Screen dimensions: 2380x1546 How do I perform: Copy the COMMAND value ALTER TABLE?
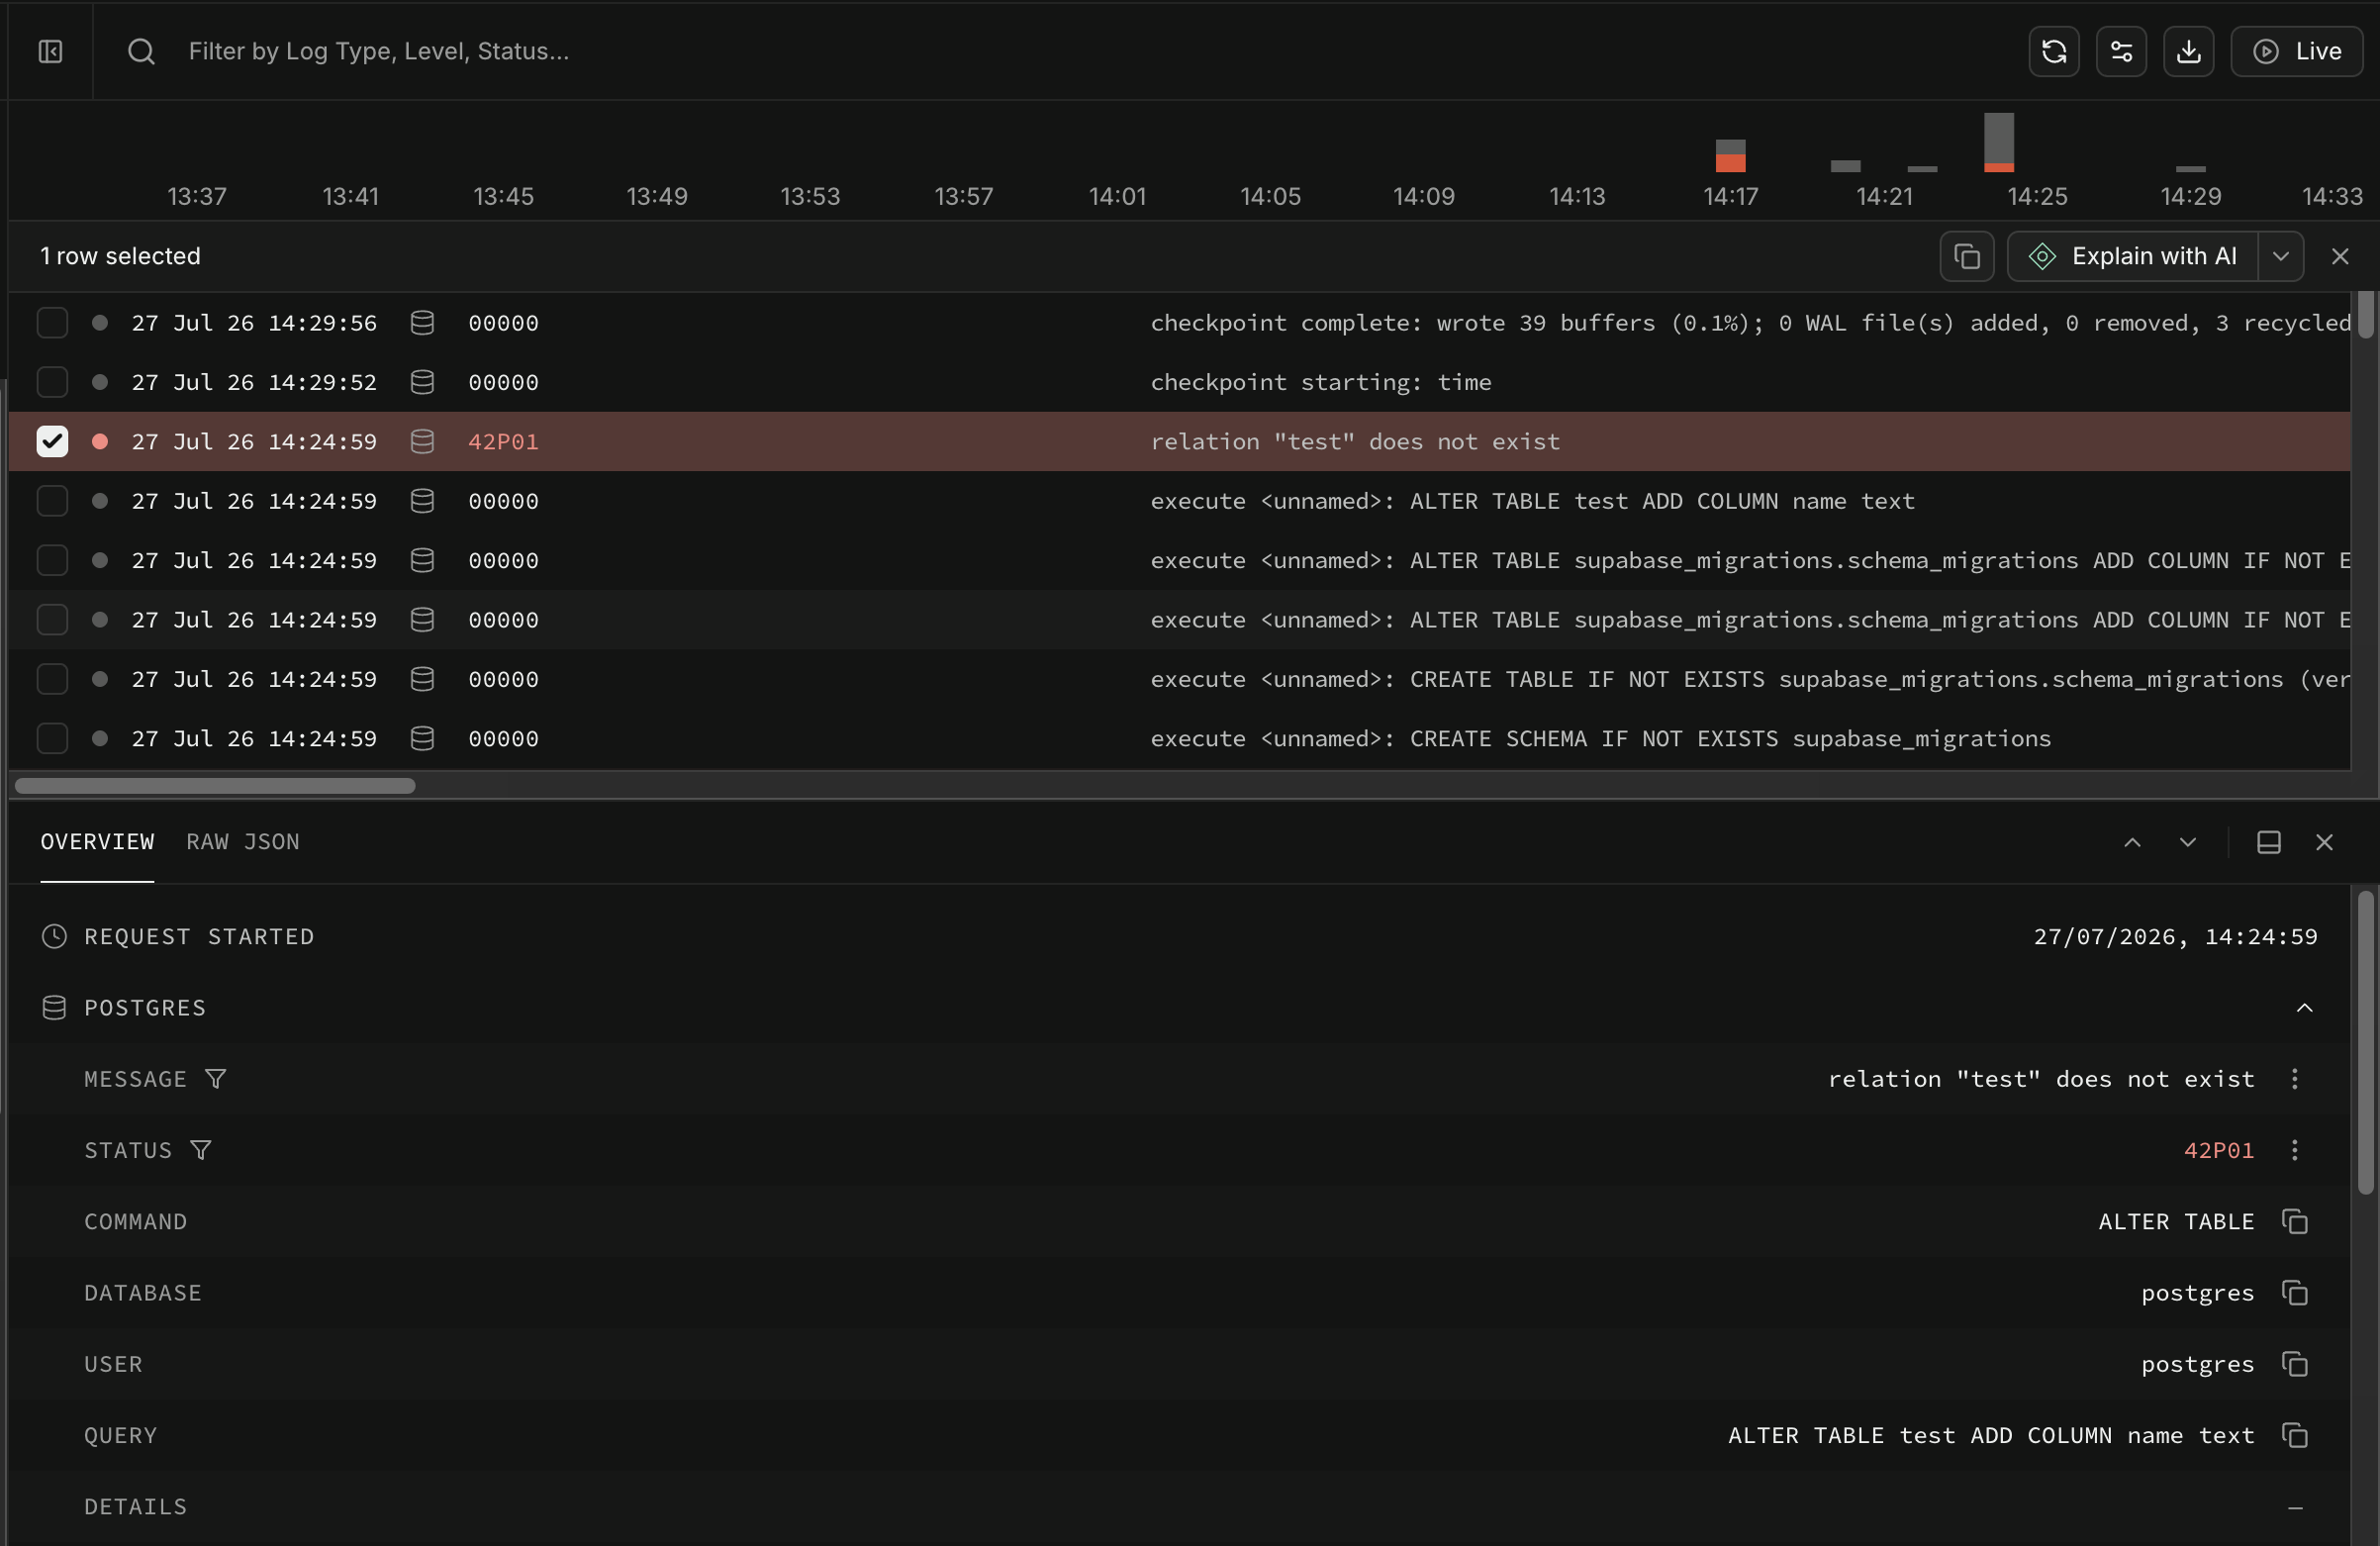click(x=2294, y=1222)
